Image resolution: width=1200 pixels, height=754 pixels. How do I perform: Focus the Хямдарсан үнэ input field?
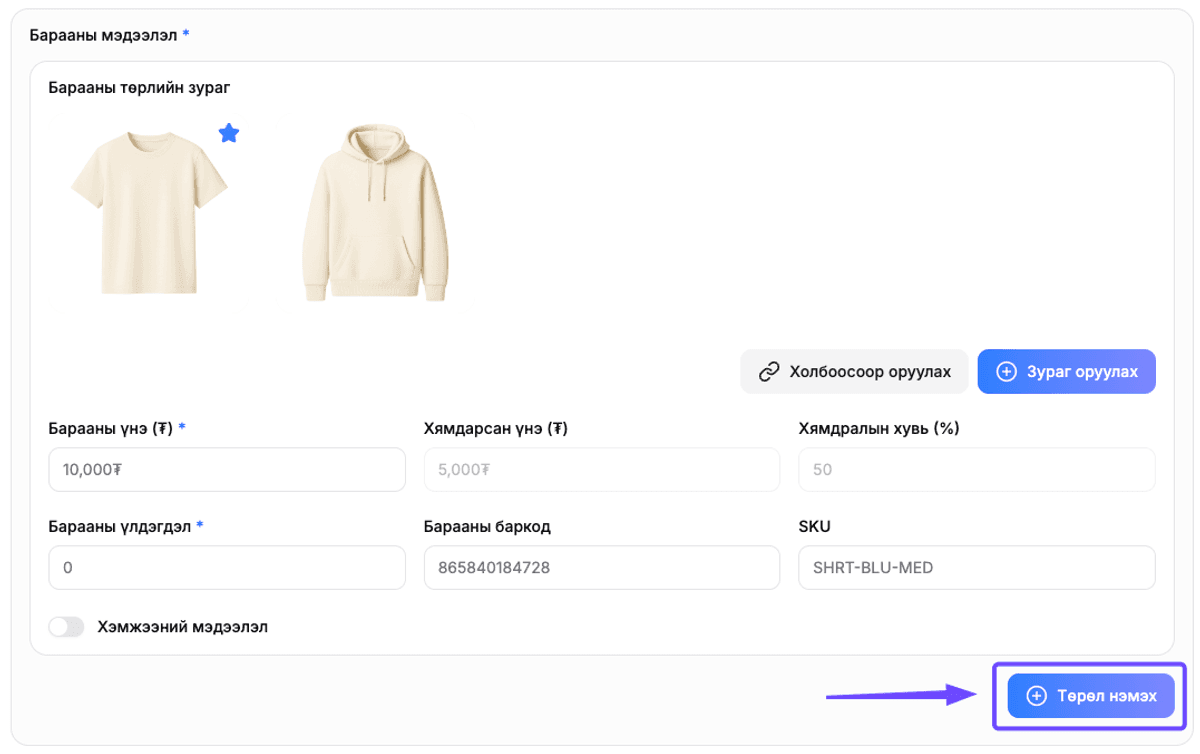[x=602, y=469]
